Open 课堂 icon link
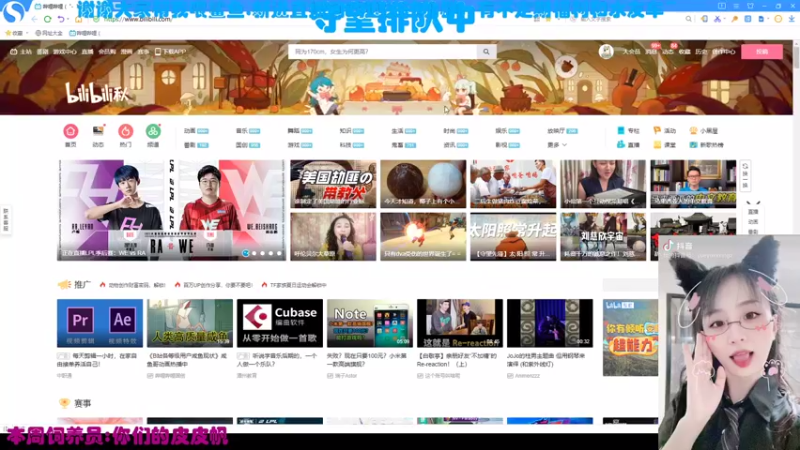 coord(664,145)
